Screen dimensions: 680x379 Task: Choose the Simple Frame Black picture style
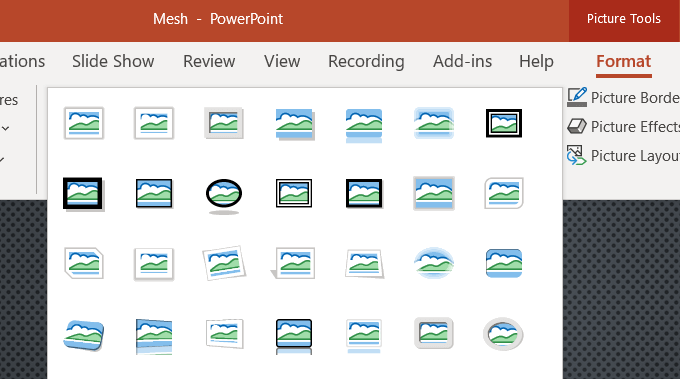coord(154,193)
